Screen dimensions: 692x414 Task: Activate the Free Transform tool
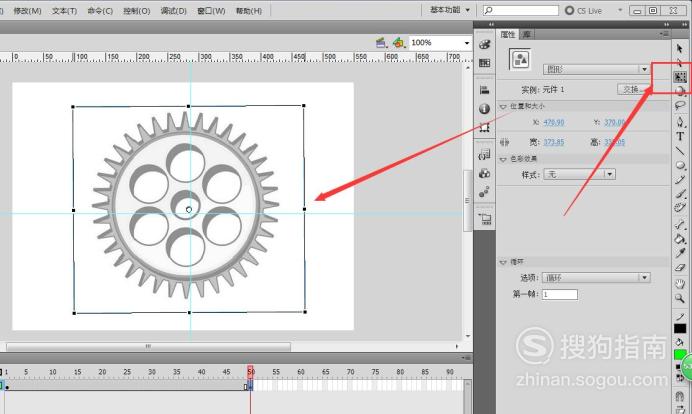pos(680,77)
